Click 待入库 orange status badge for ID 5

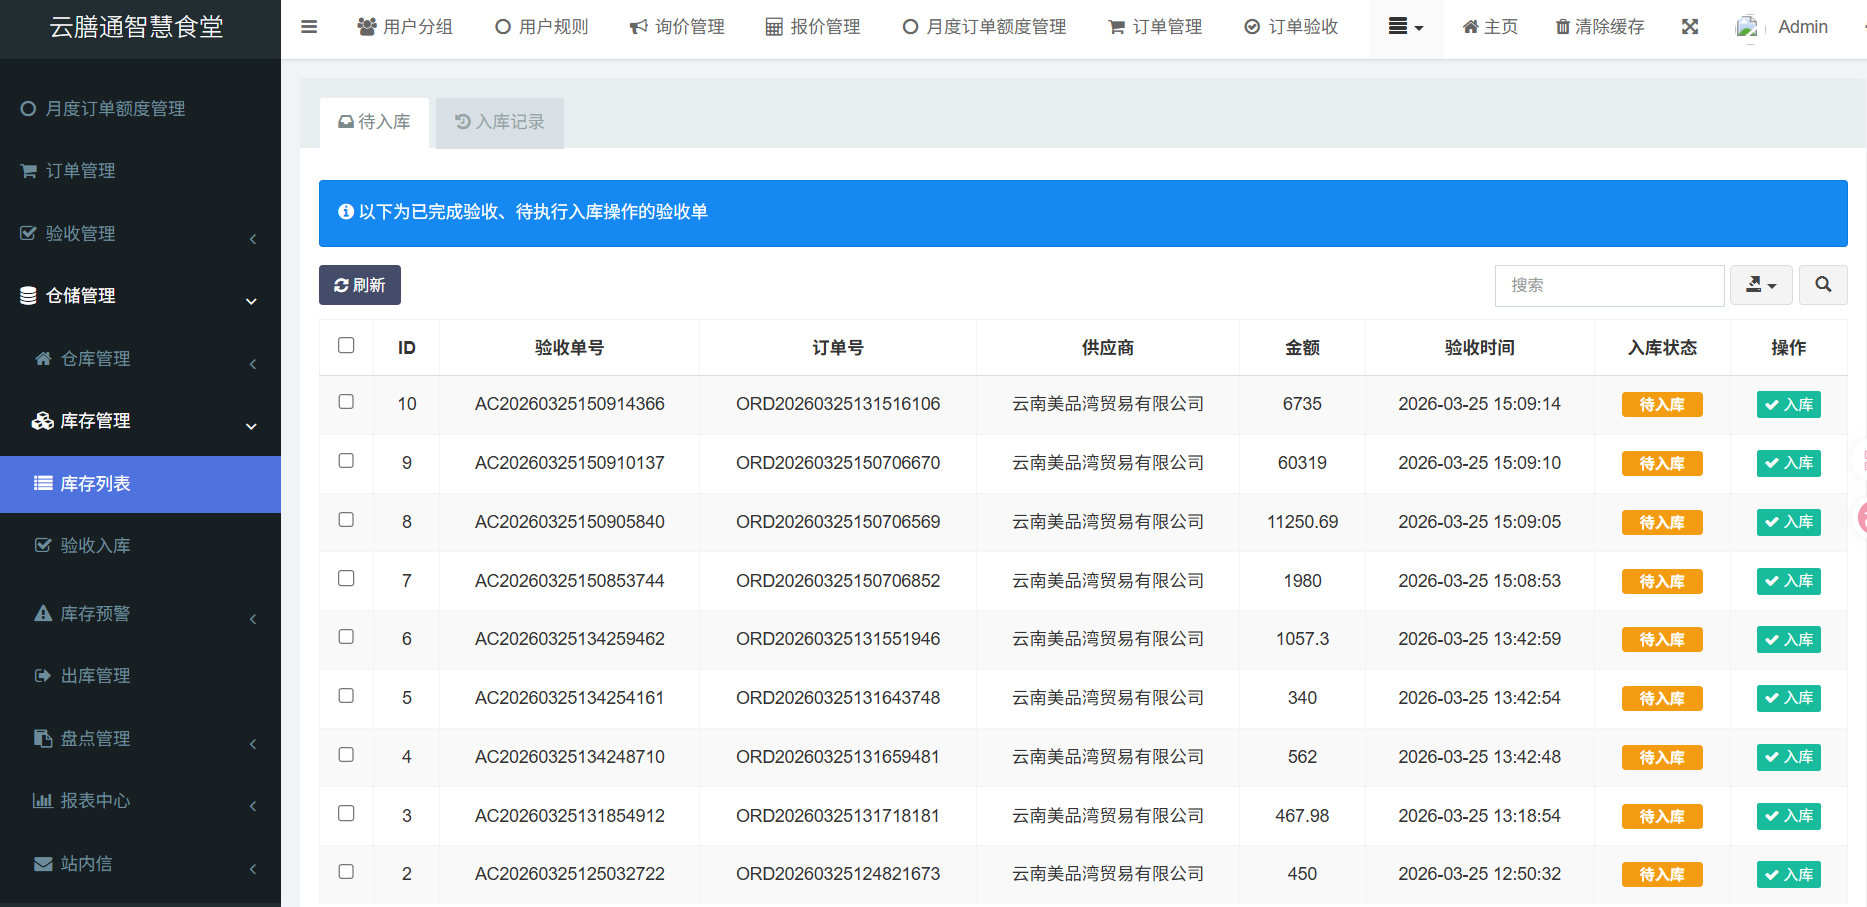click(x=1661, y=698)
